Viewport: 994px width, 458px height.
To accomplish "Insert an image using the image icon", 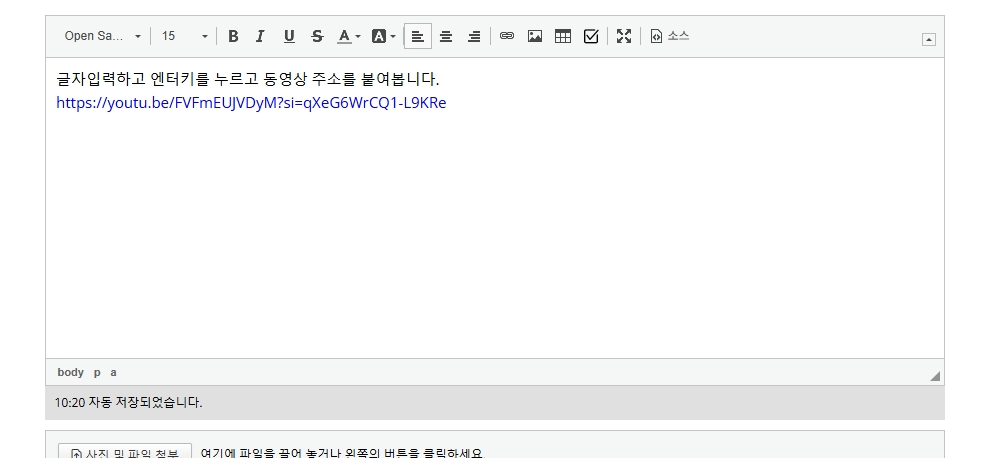I will 535,36.
